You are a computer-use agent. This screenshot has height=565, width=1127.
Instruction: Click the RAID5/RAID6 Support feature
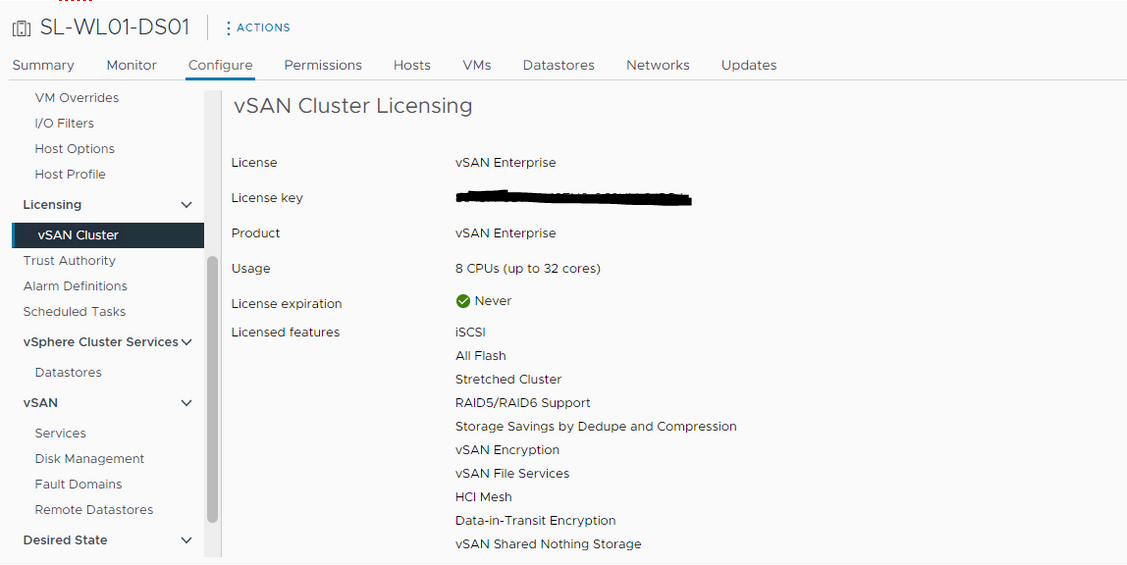523,403
